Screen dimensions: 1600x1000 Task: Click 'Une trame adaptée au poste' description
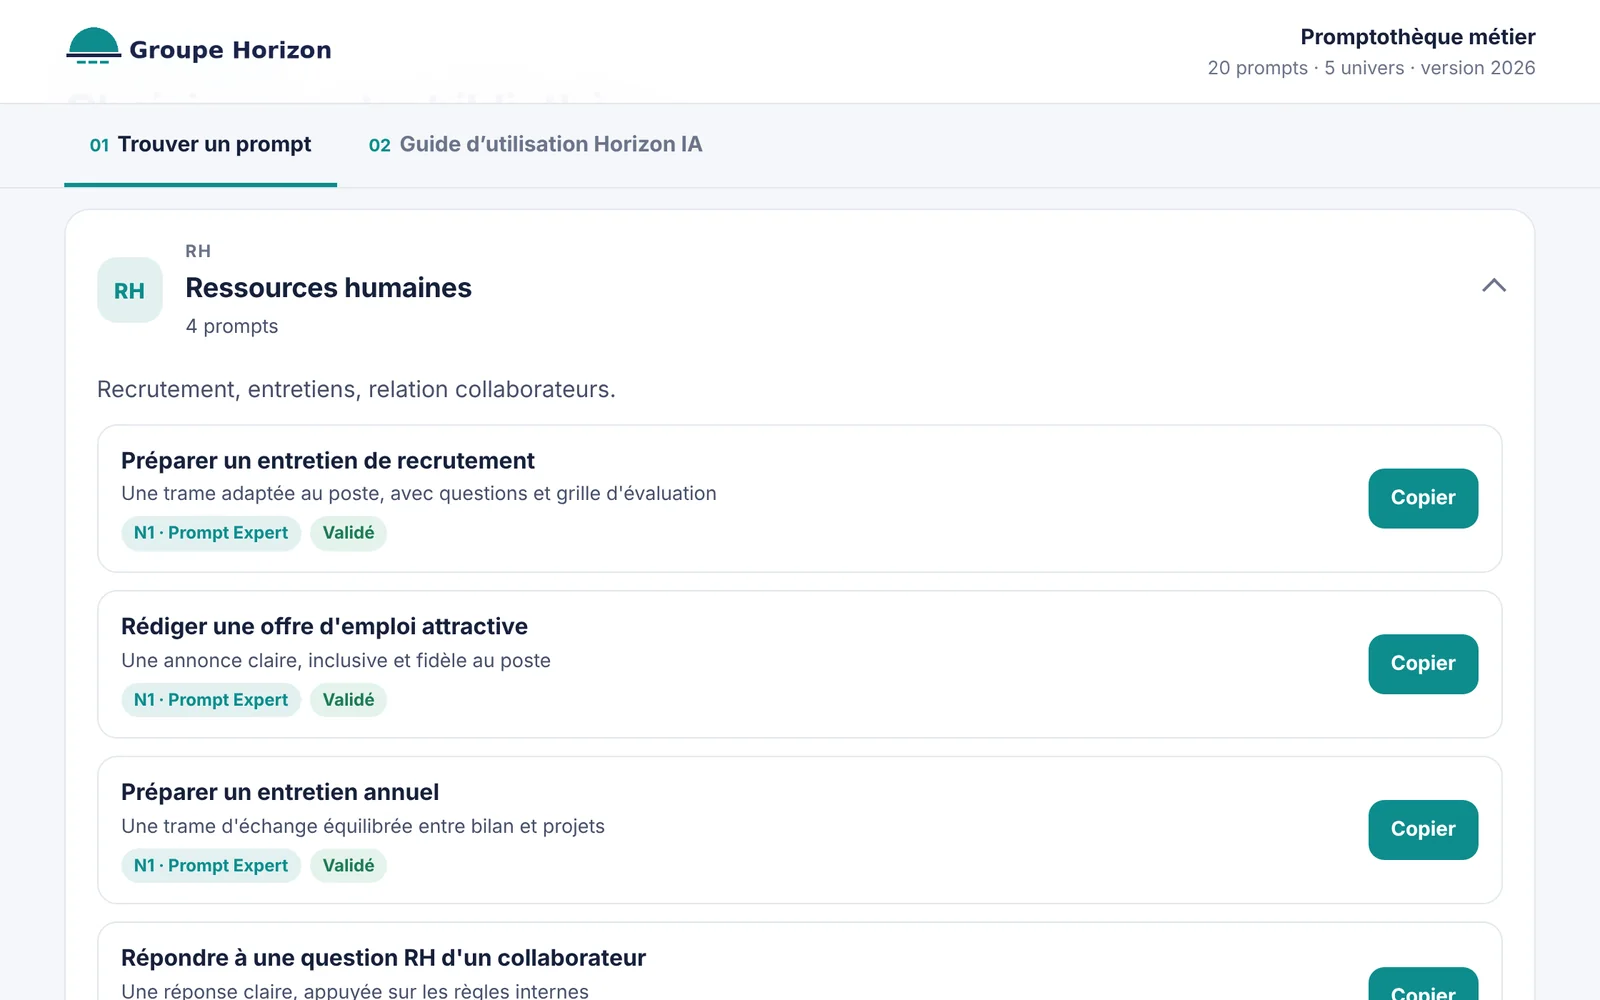tap(419, 494)
